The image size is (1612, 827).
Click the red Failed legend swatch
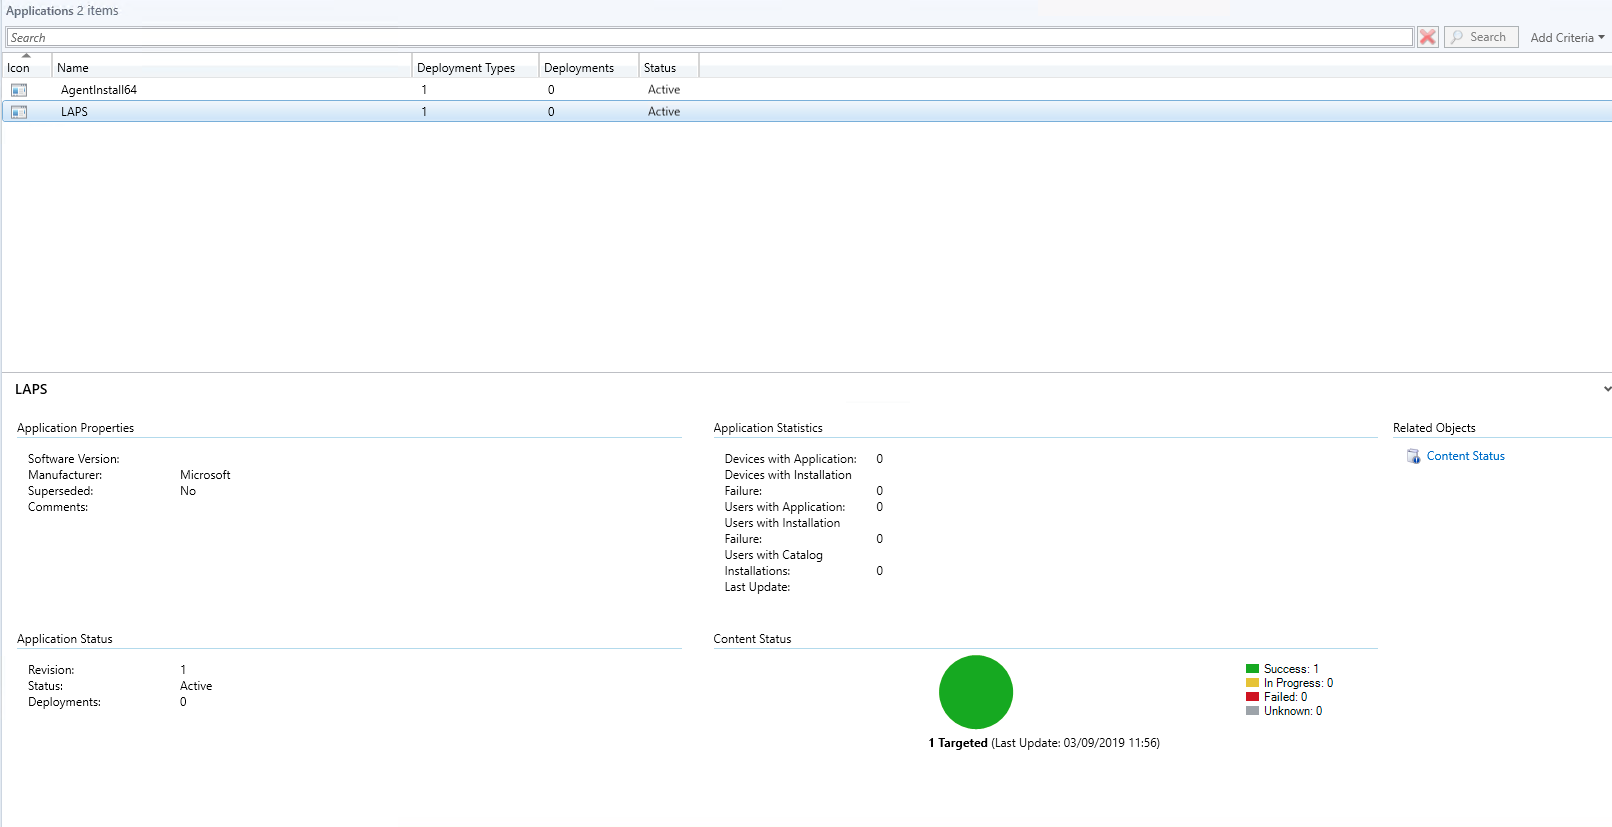1252,697
